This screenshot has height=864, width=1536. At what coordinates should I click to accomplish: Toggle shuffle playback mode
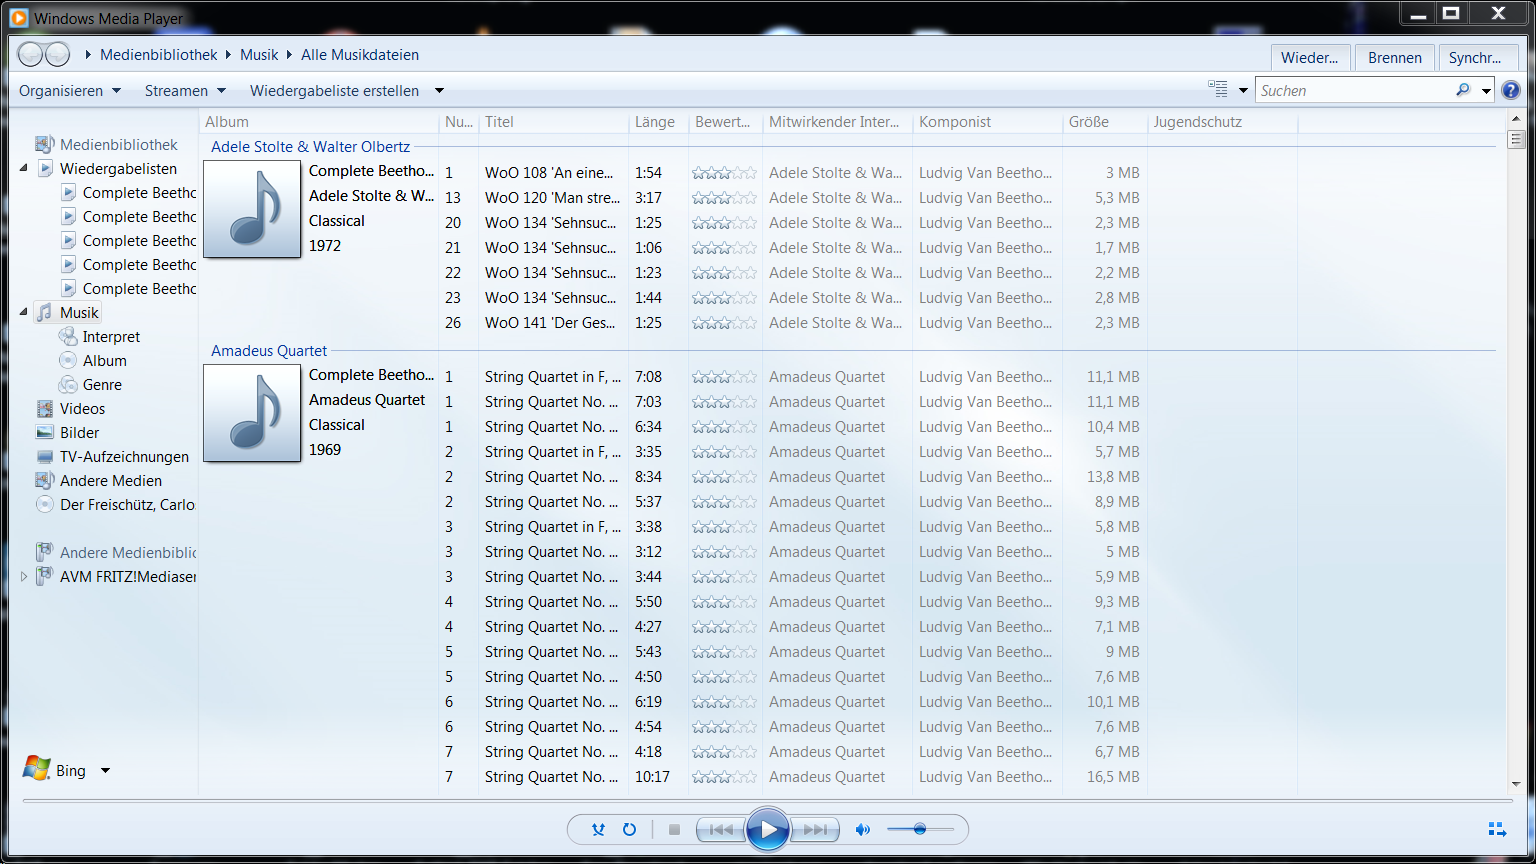(598, 829)
